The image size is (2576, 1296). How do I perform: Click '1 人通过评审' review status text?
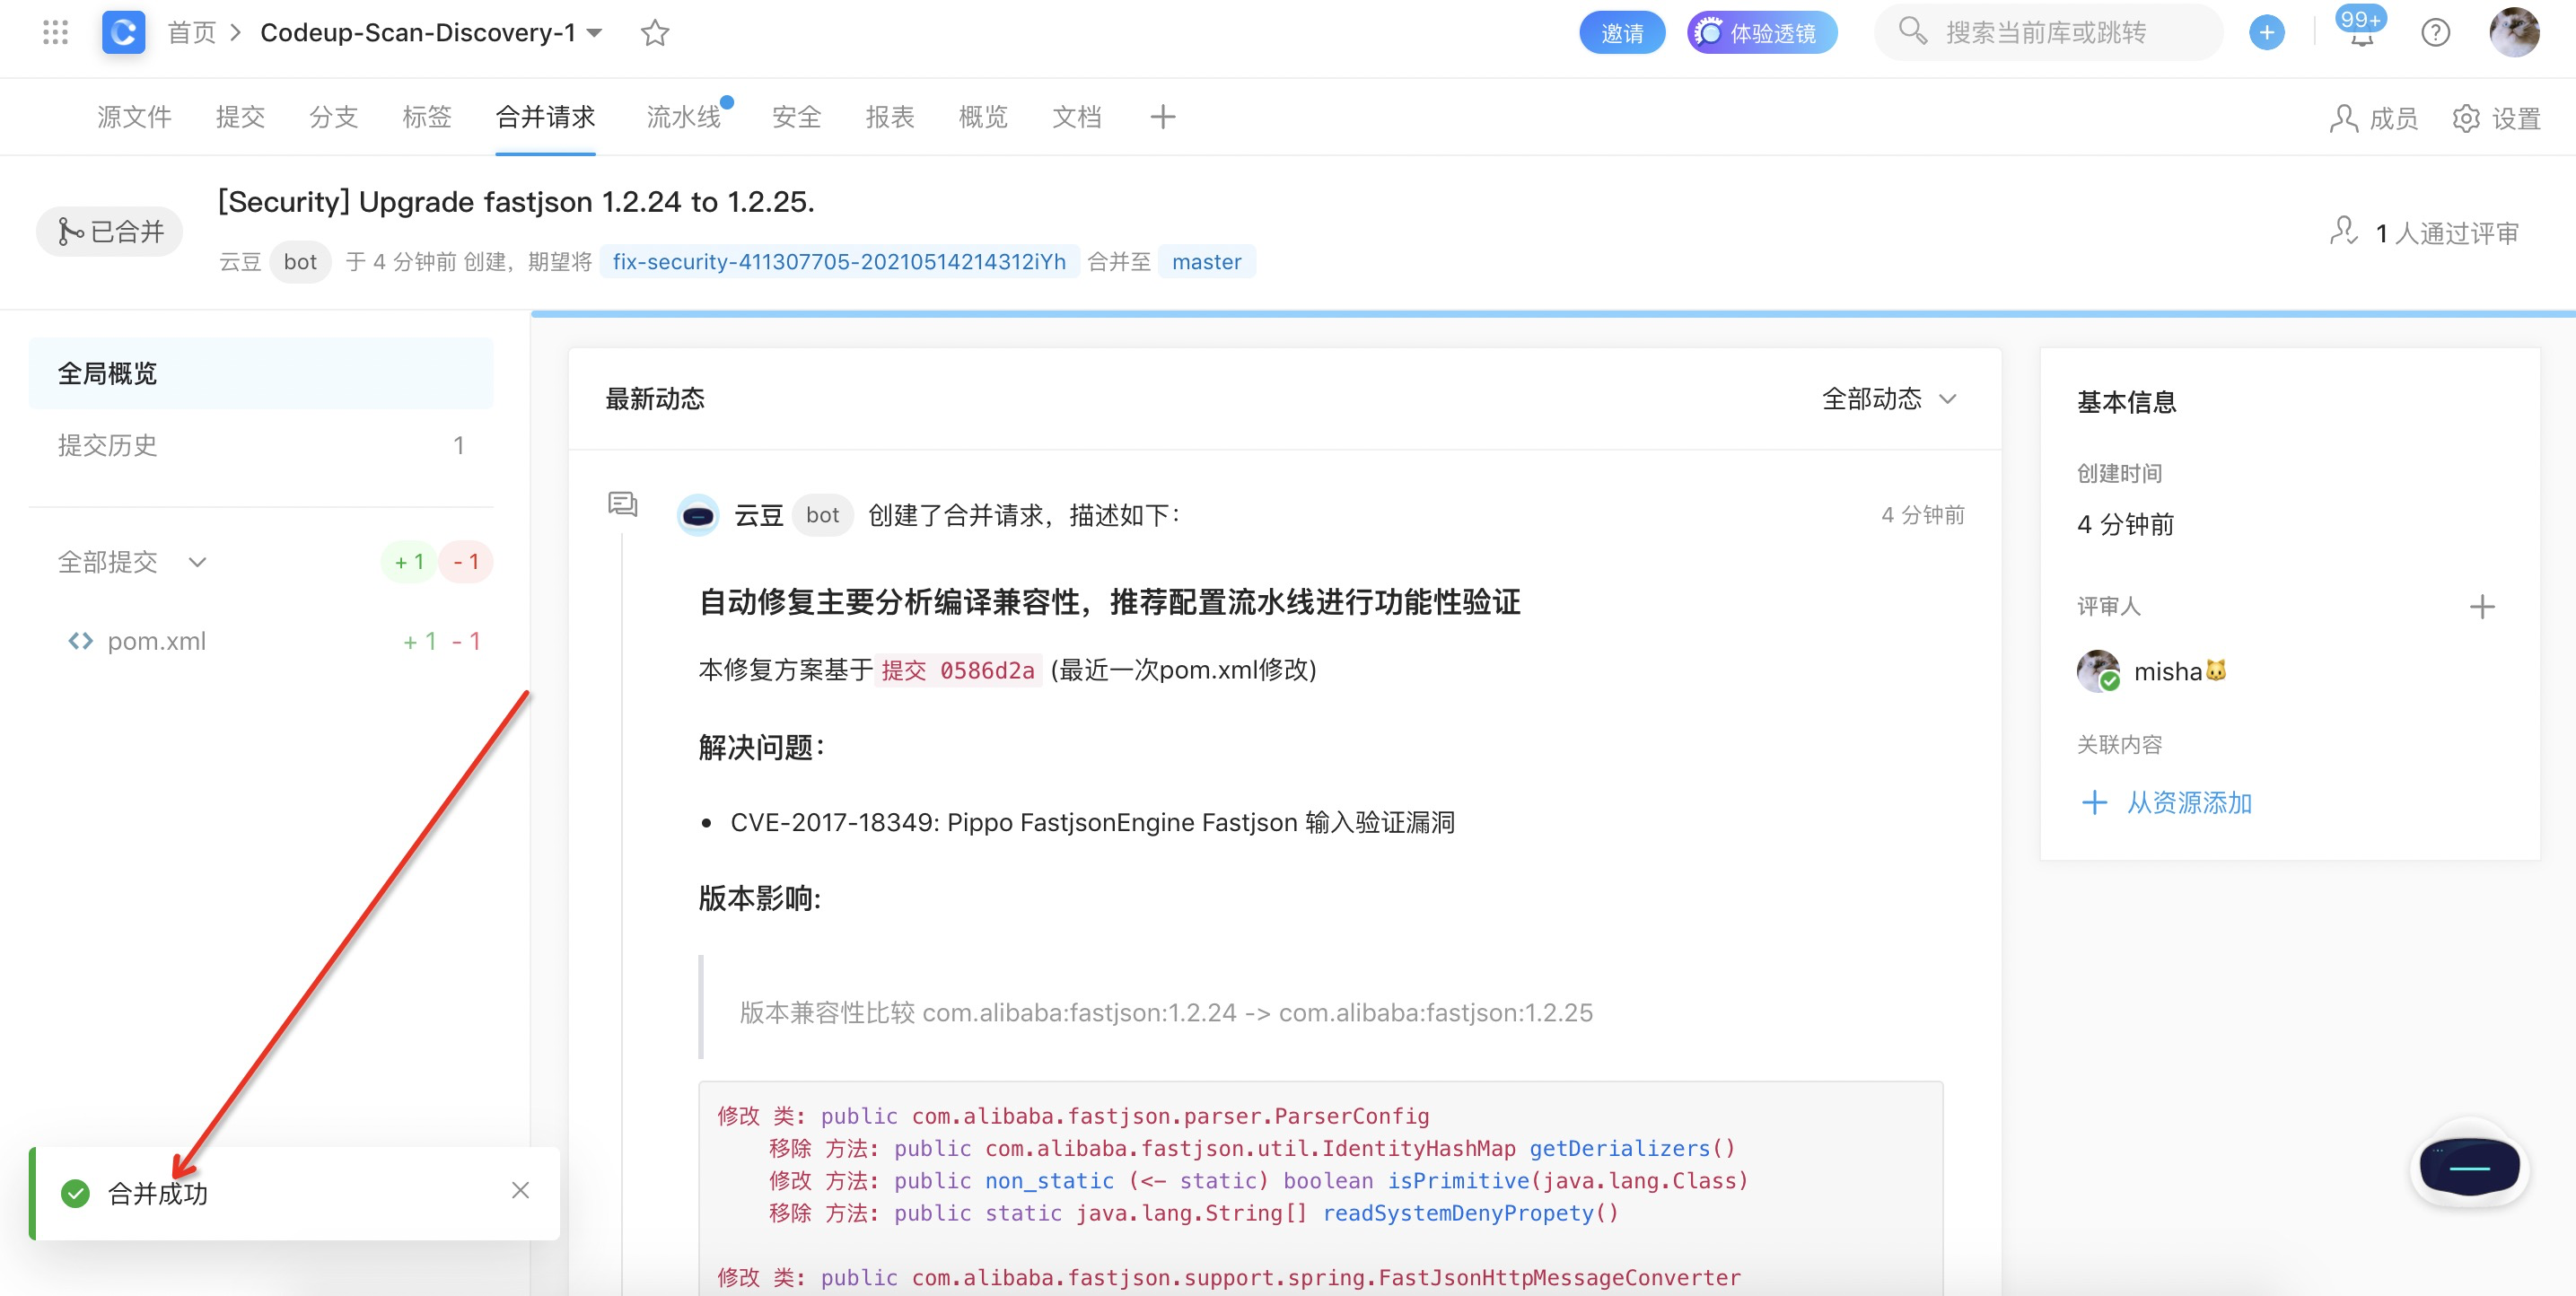point(2447,233)
